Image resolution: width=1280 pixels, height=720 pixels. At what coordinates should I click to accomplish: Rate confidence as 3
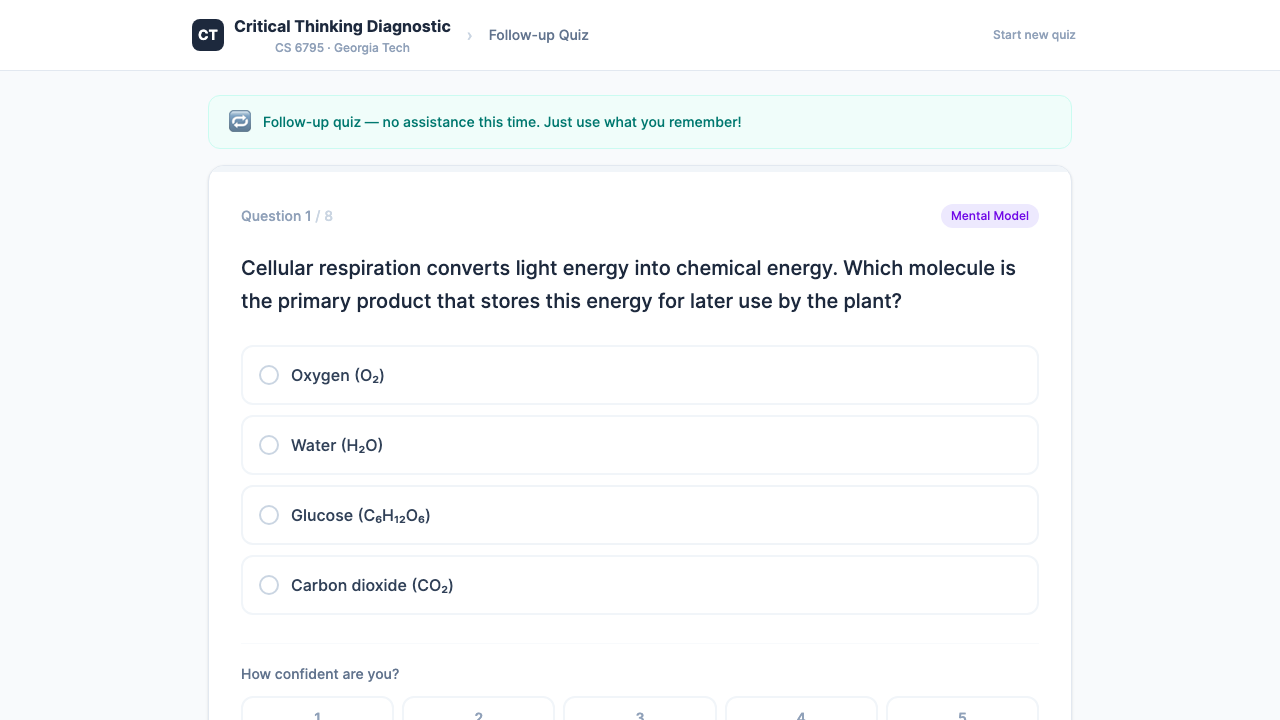(x=640, y=711)
